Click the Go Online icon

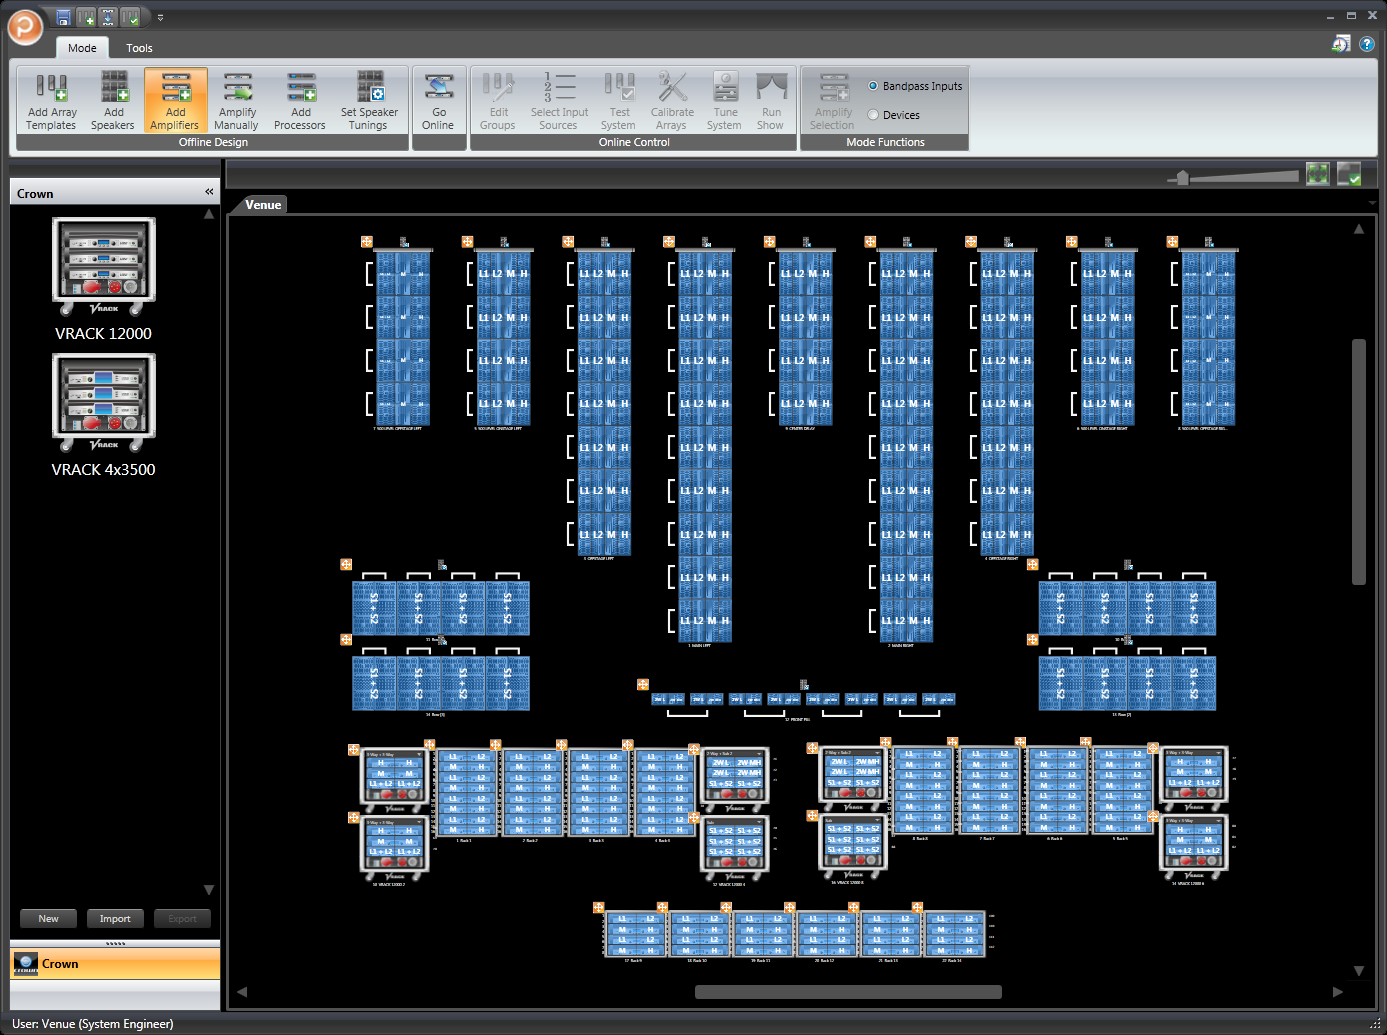coord(439,100)
